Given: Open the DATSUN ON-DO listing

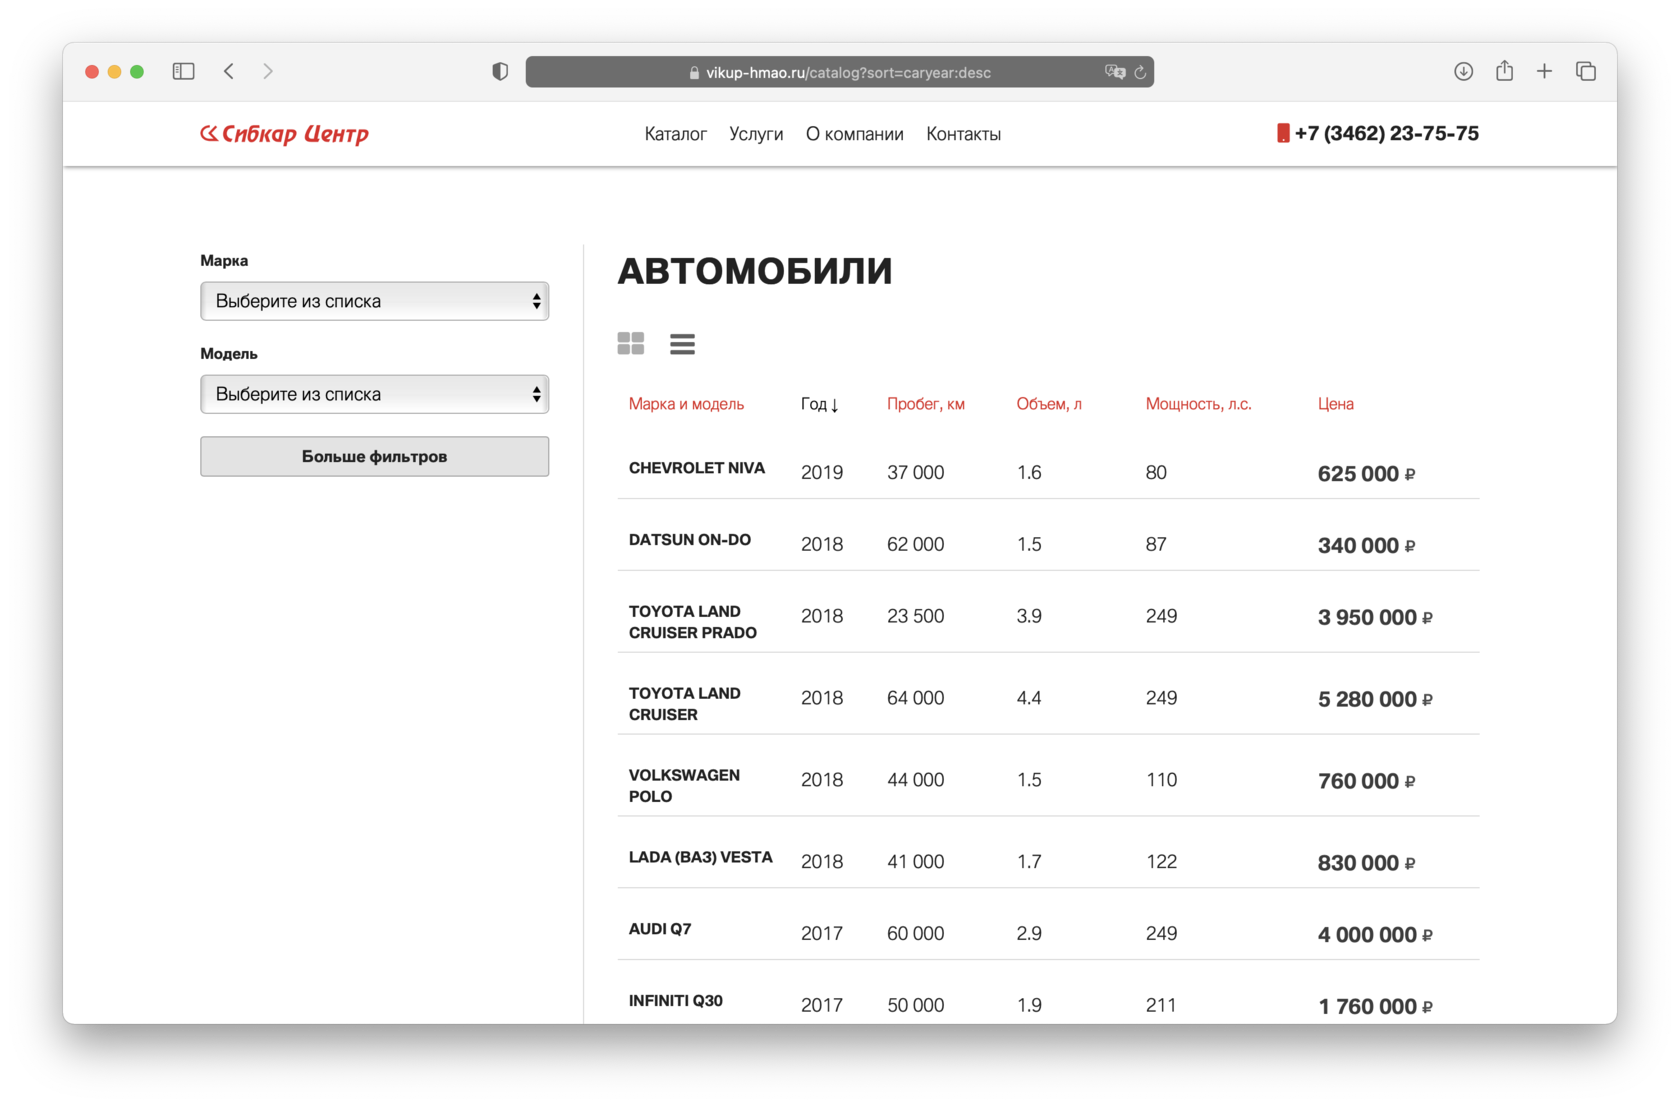Looking at the screenshot, I should (x=690, y=540).
